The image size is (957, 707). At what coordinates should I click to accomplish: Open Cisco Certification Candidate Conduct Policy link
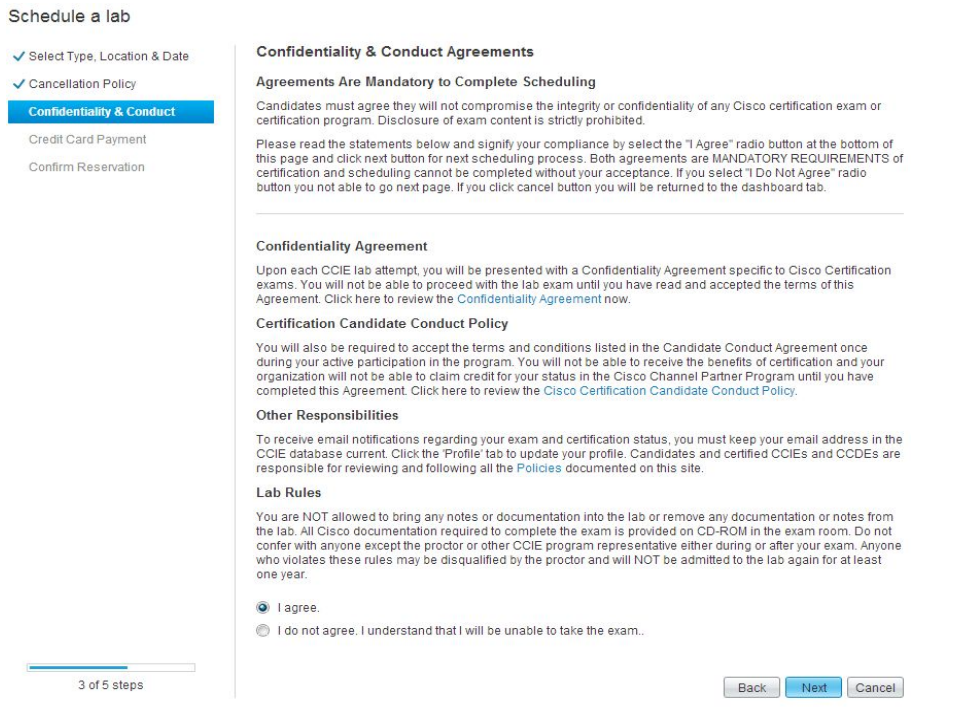(x=670, y=391)
